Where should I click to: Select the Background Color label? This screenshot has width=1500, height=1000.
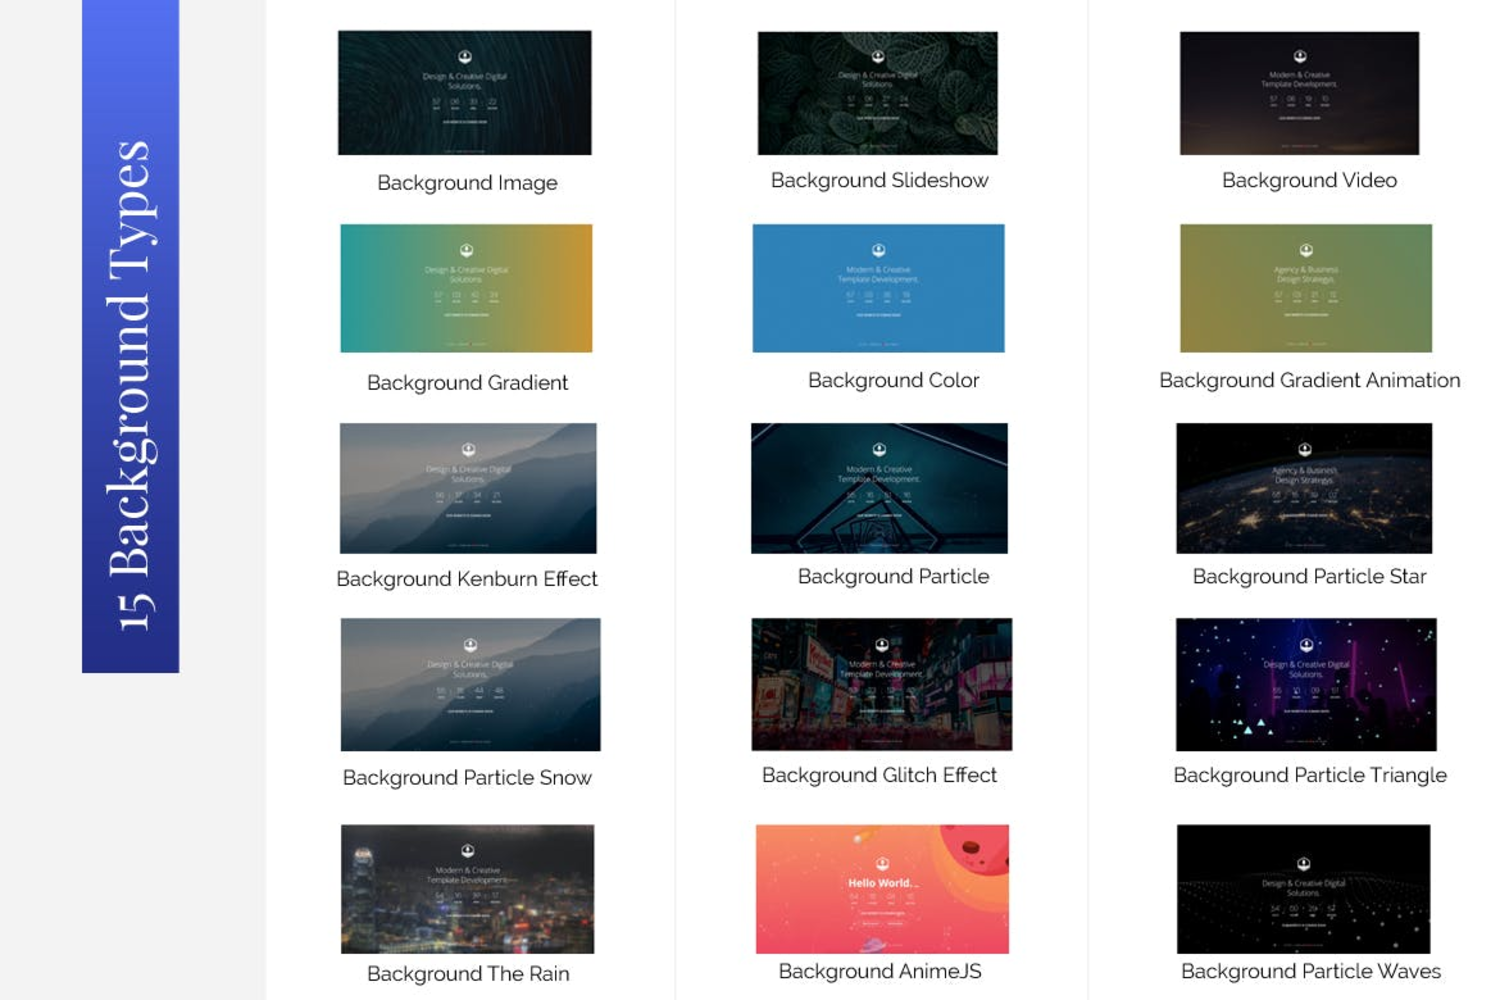coord(894,380)
